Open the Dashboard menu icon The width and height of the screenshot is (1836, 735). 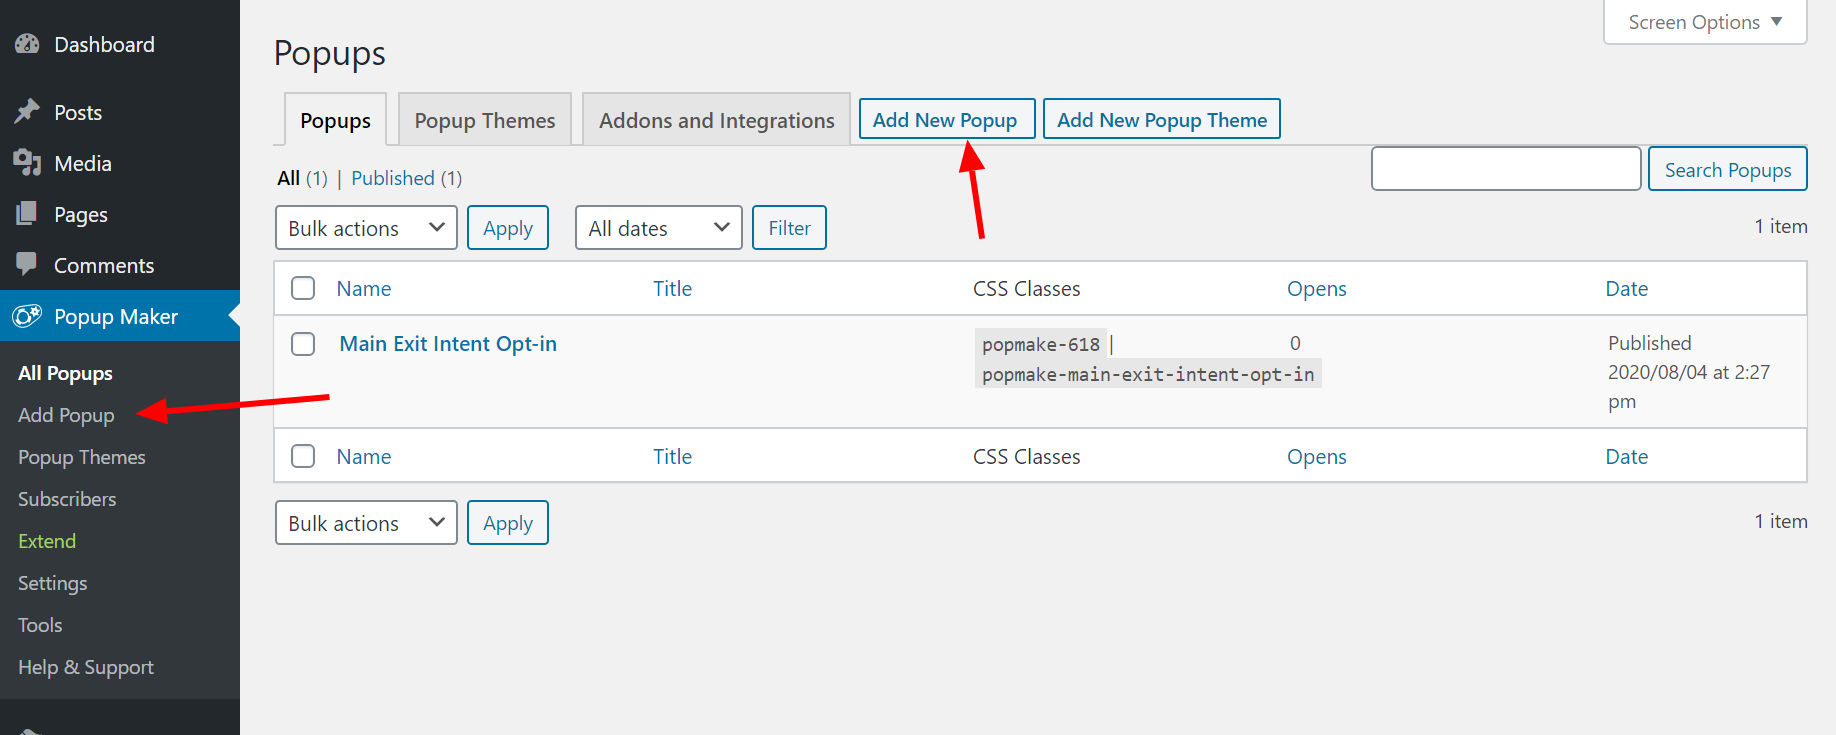(26, 44)
